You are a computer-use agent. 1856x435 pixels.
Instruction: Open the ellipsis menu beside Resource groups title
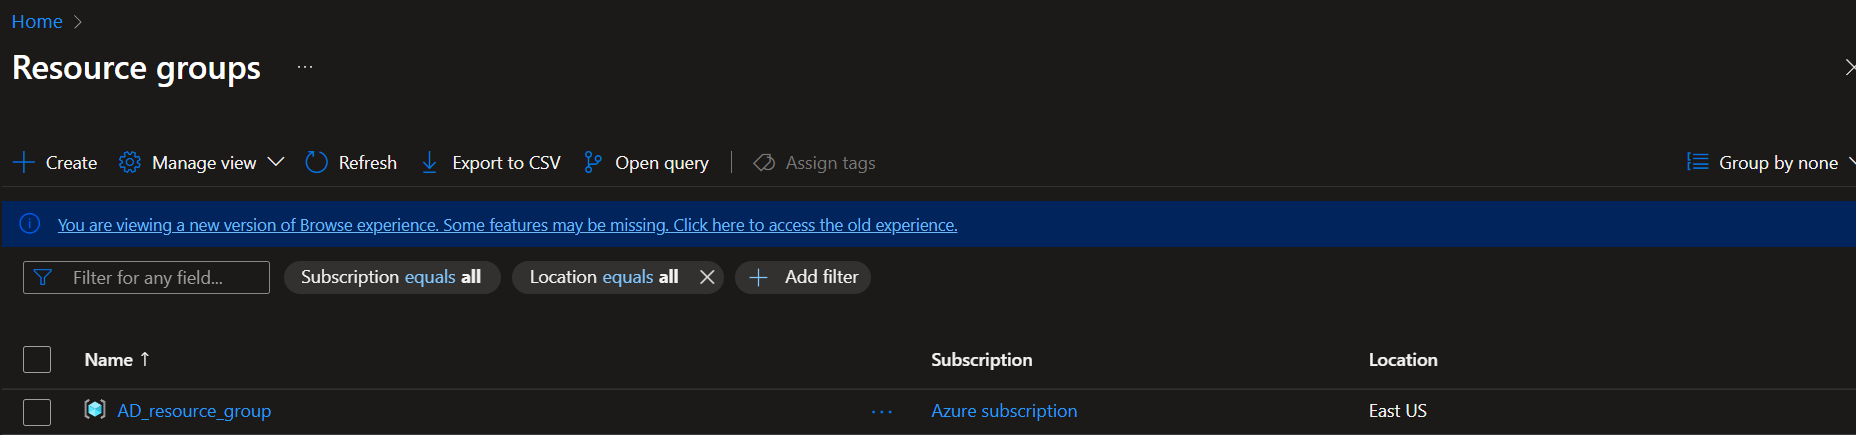click(x=305, y=67)
